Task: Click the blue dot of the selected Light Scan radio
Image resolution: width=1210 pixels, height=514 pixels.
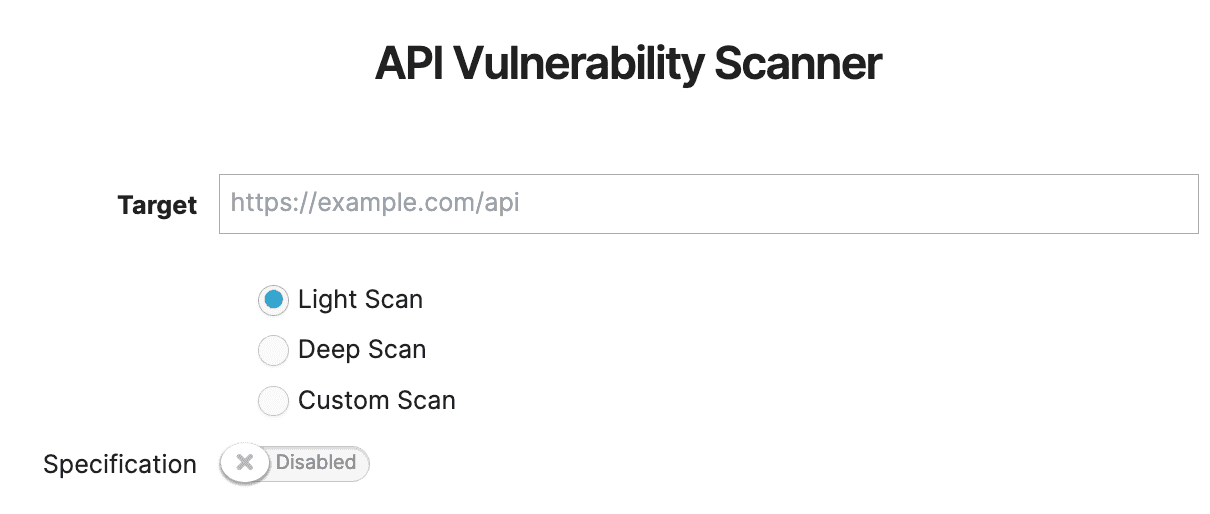Action: (x=273, y=299)
